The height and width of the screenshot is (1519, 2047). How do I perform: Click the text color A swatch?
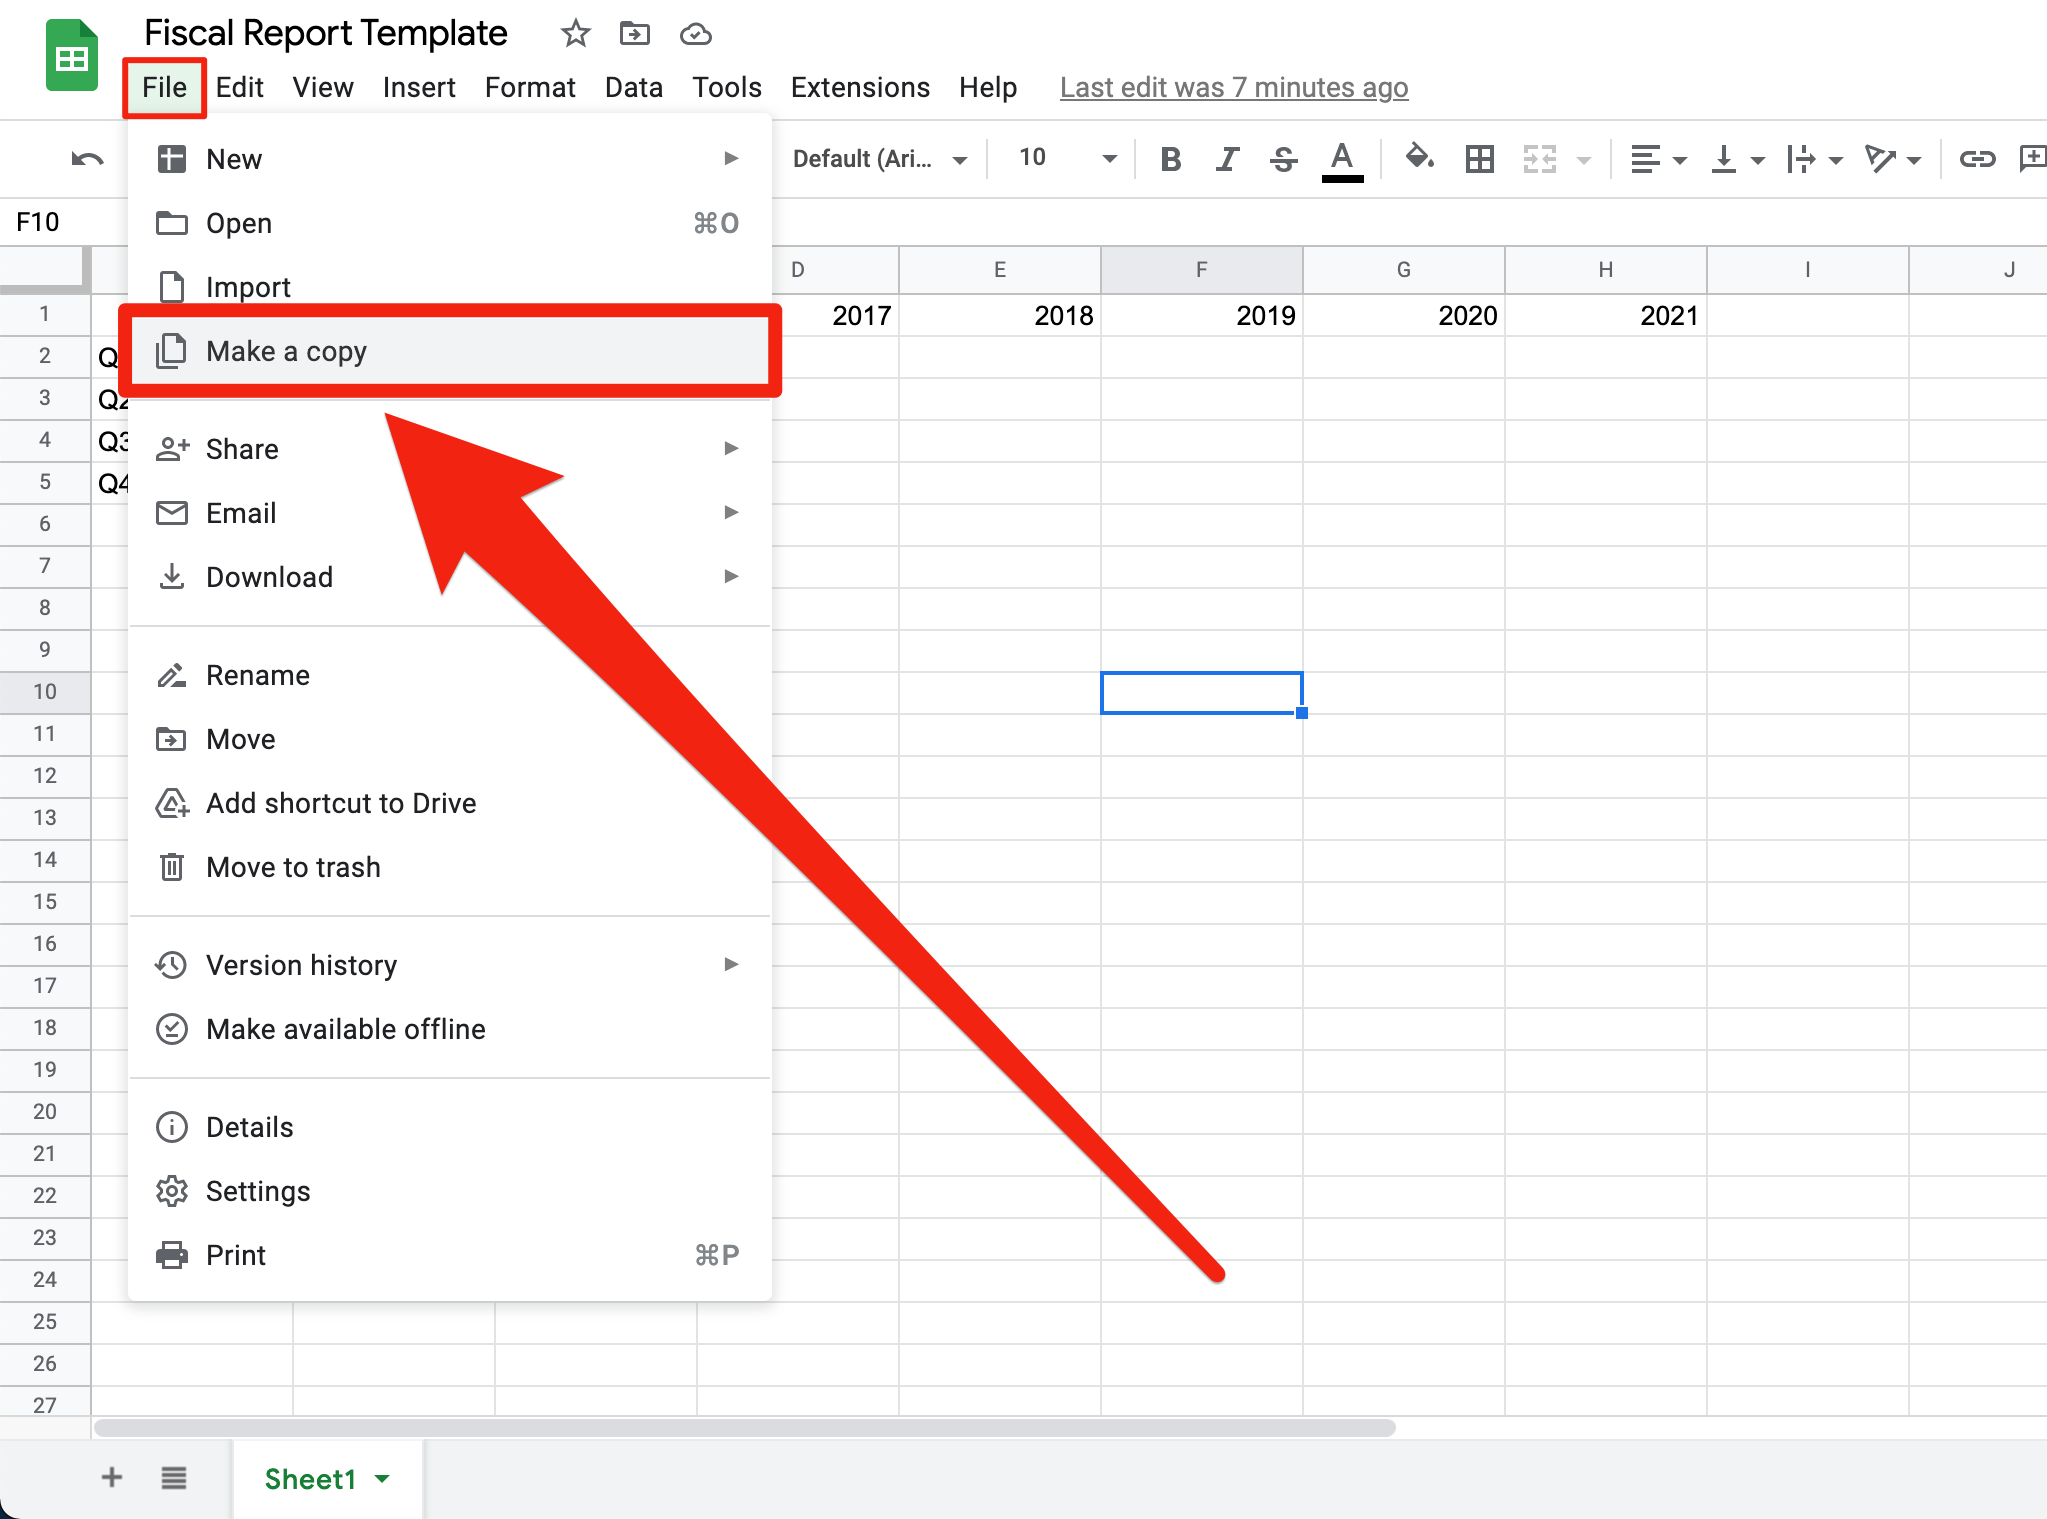pos(1342,159)
